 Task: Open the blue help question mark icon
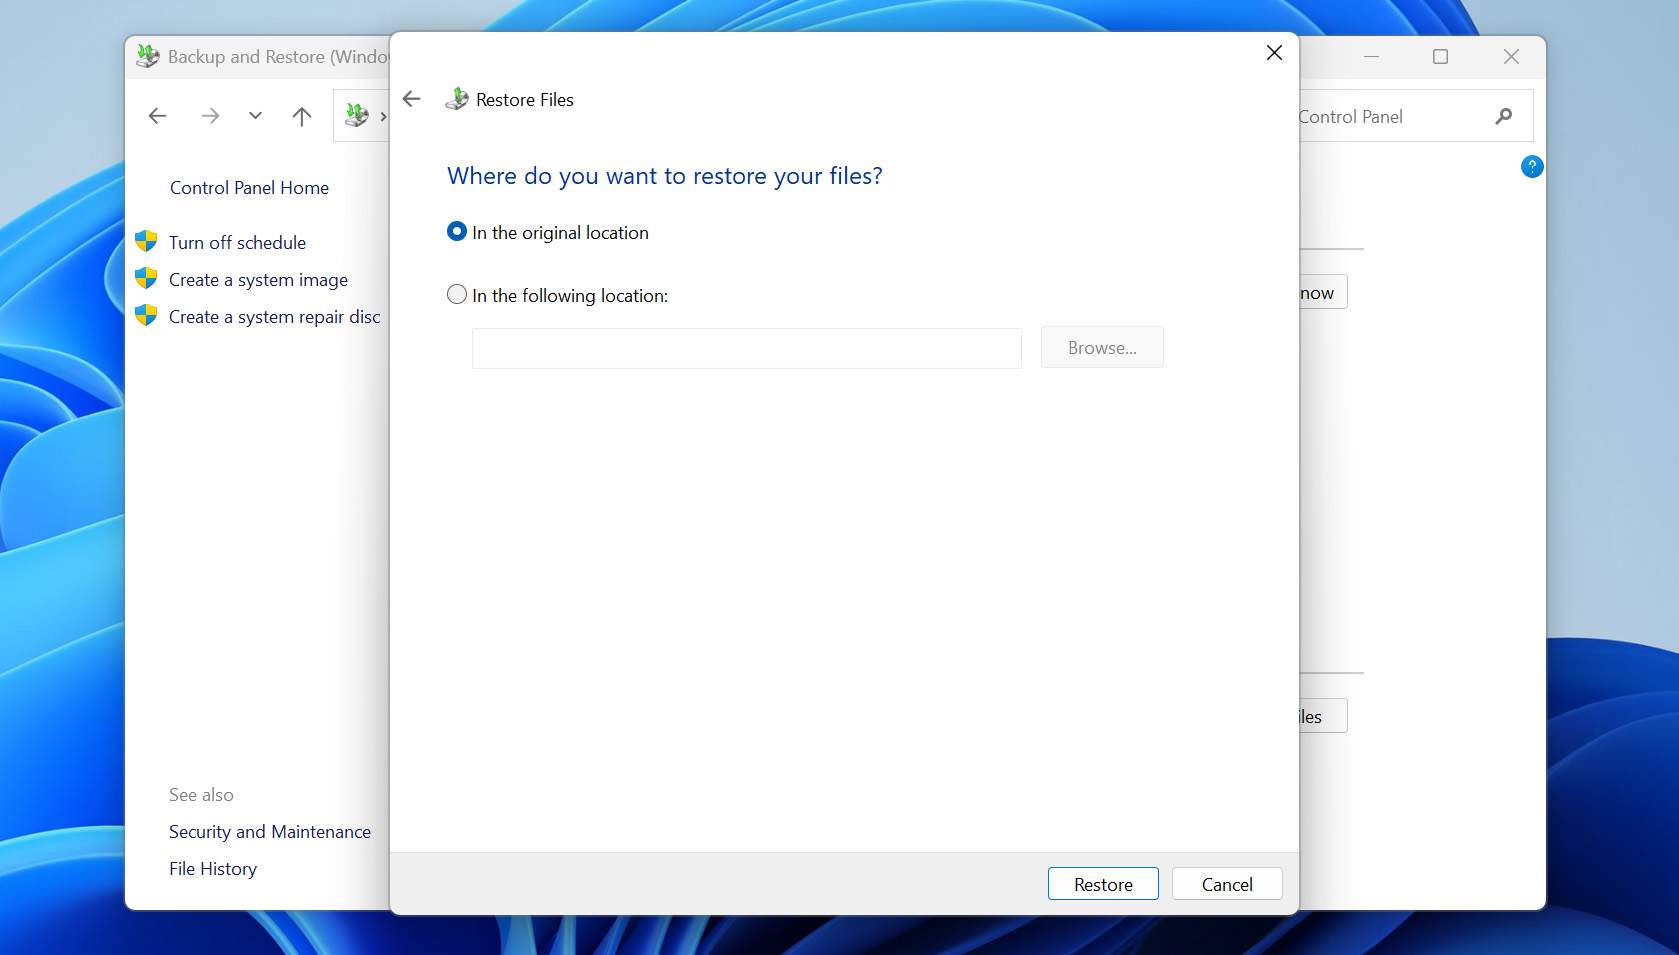[x=1531, y=167]
